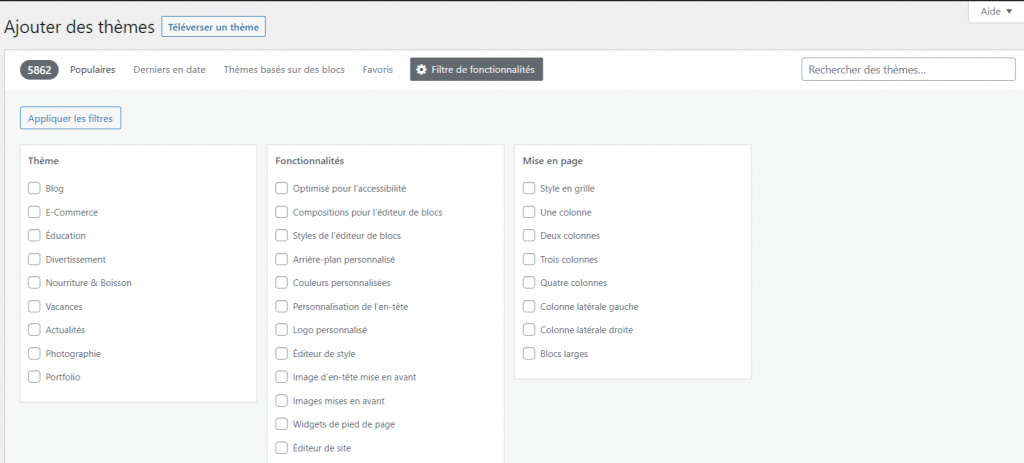The height and width of the screenshot is (463, 1024).
Task: Click Appliquer les filtres button
Action: point(71,118)
